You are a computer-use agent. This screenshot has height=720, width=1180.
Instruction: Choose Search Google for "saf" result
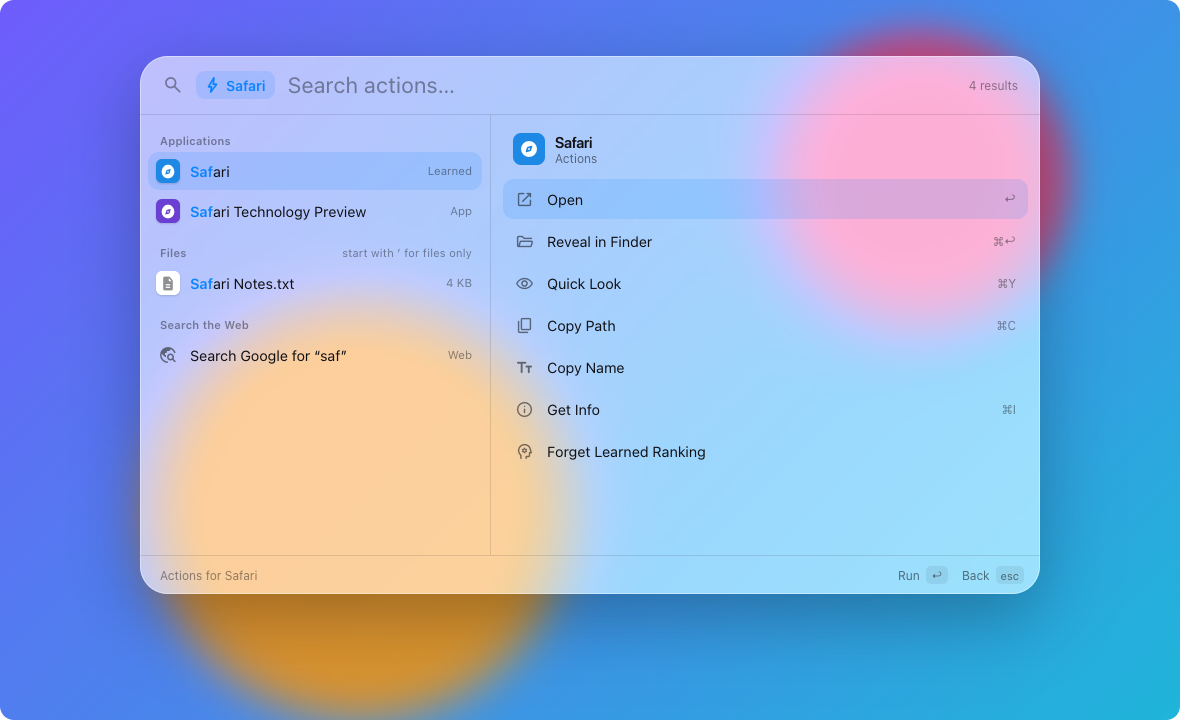[x=315, y=355]
